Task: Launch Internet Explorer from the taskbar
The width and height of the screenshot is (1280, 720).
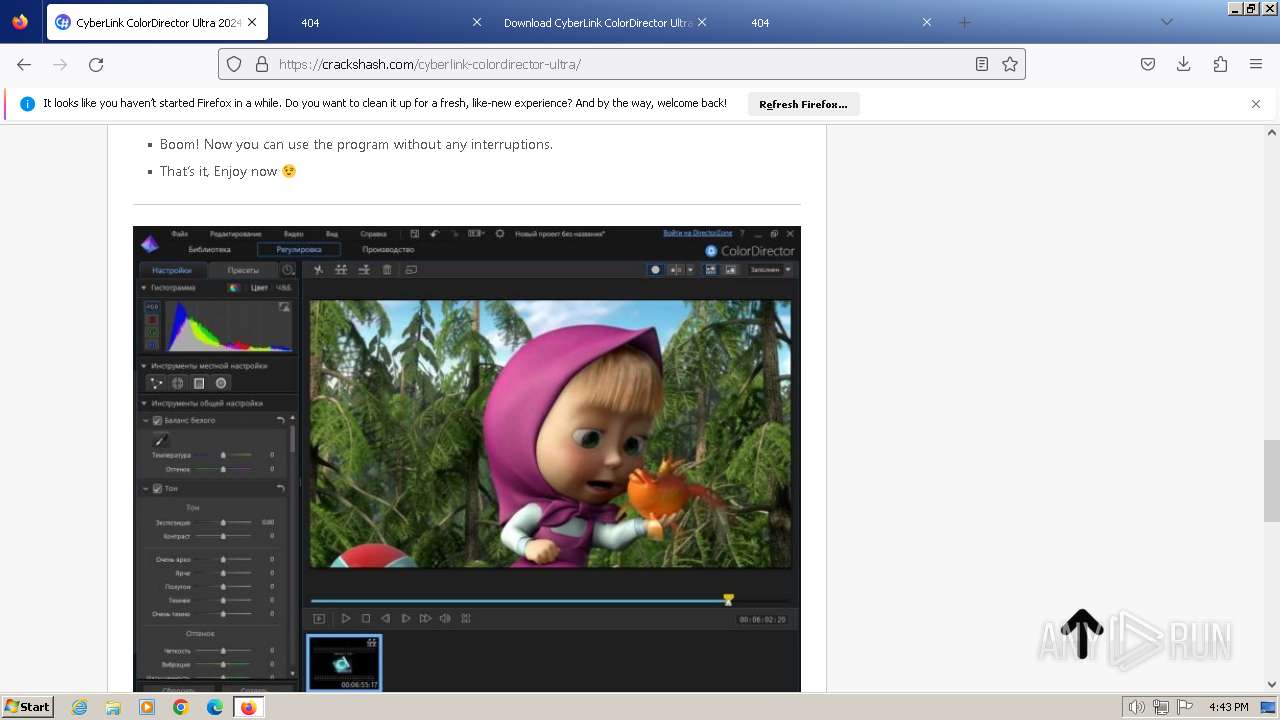Action: [x=80, y=707]
